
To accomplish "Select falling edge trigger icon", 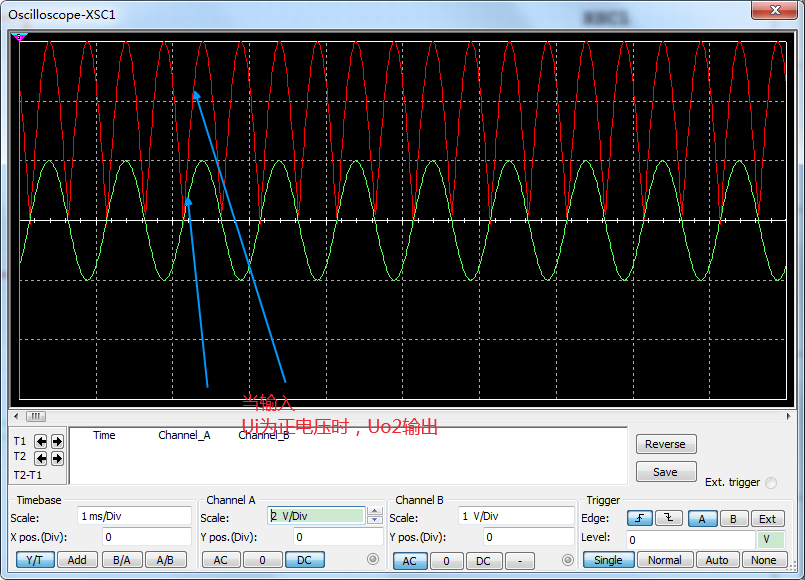I will (670, 518).
